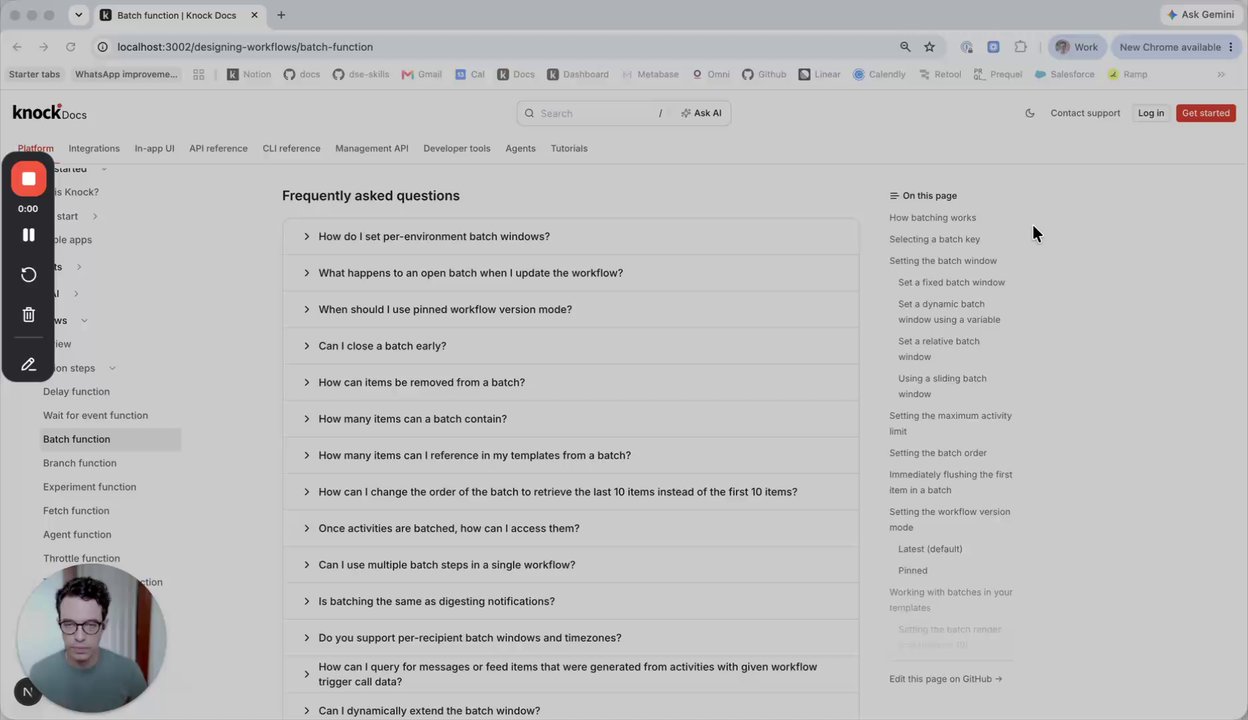
Task: Restart the recording with the circular arrow icon
Action: click(x=28, y=275)
